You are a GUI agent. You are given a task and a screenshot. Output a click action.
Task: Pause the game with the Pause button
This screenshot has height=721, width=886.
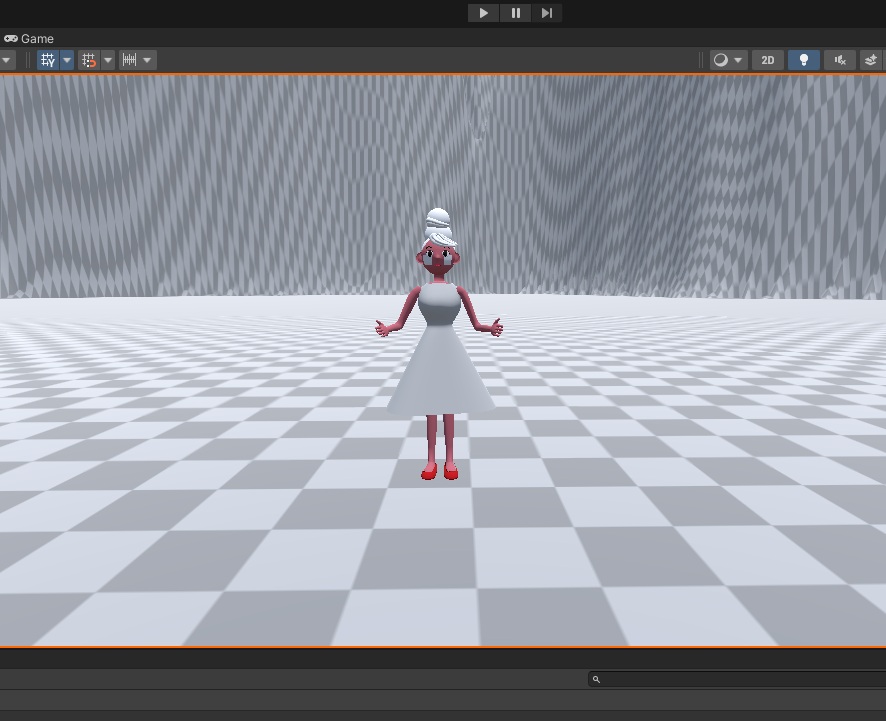[x=516, y=13]
